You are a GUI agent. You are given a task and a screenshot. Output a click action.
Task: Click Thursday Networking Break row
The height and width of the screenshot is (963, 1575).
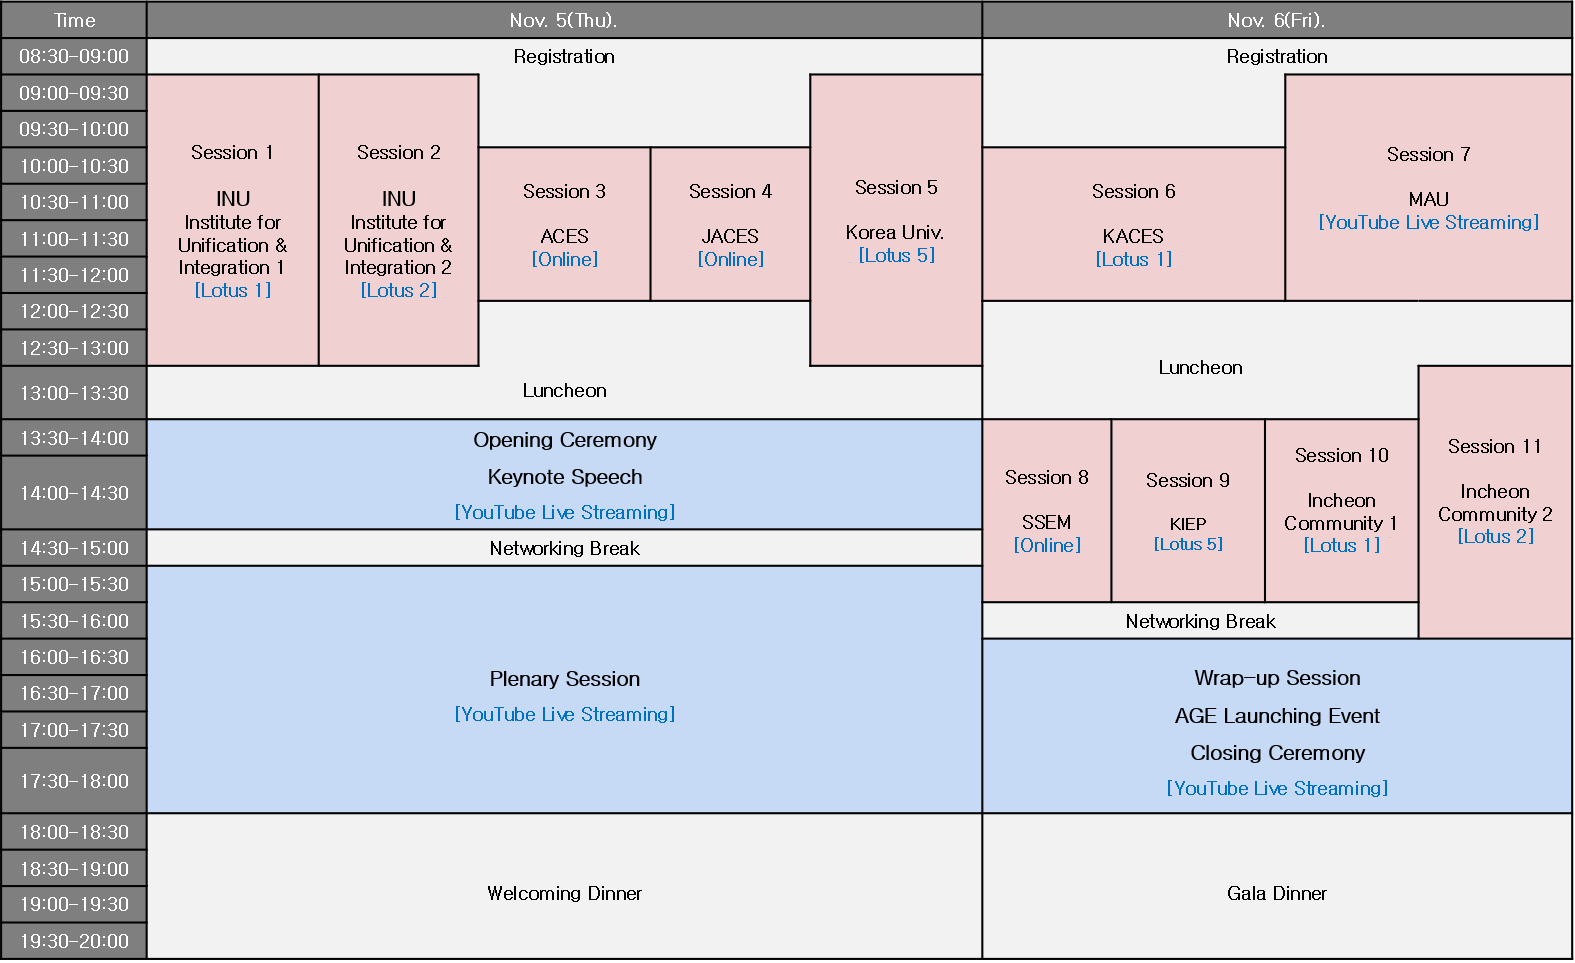click(x=564, y=548)
